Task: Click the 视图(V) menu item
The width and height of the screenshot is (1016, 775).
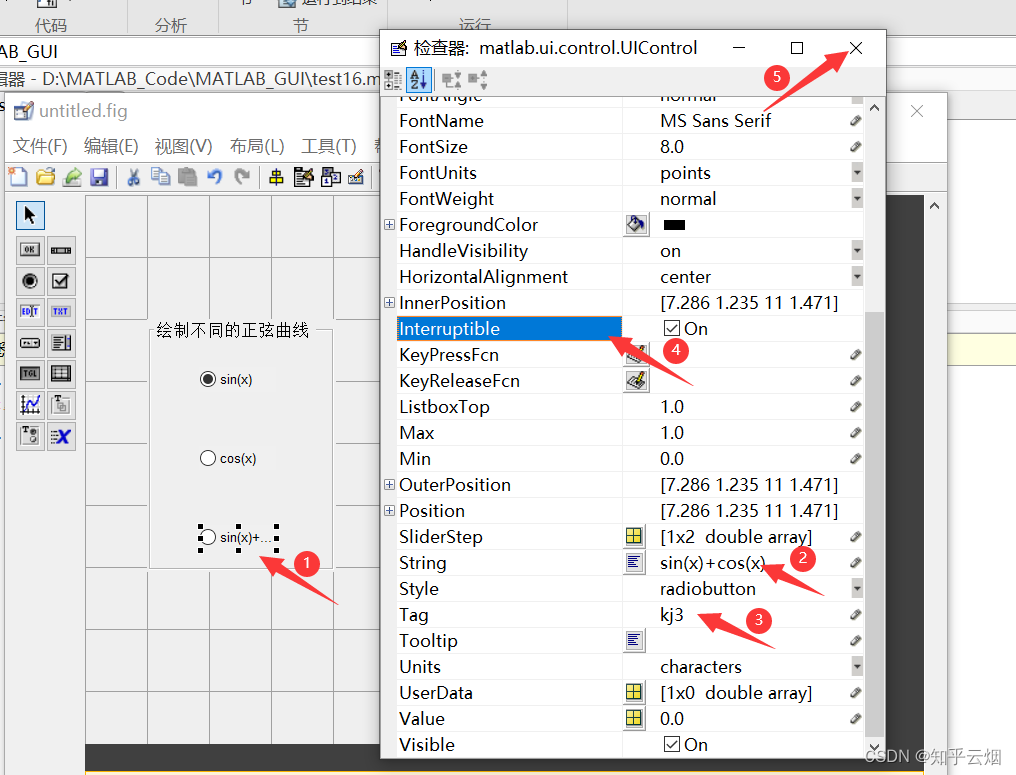Action: point(183,145)
